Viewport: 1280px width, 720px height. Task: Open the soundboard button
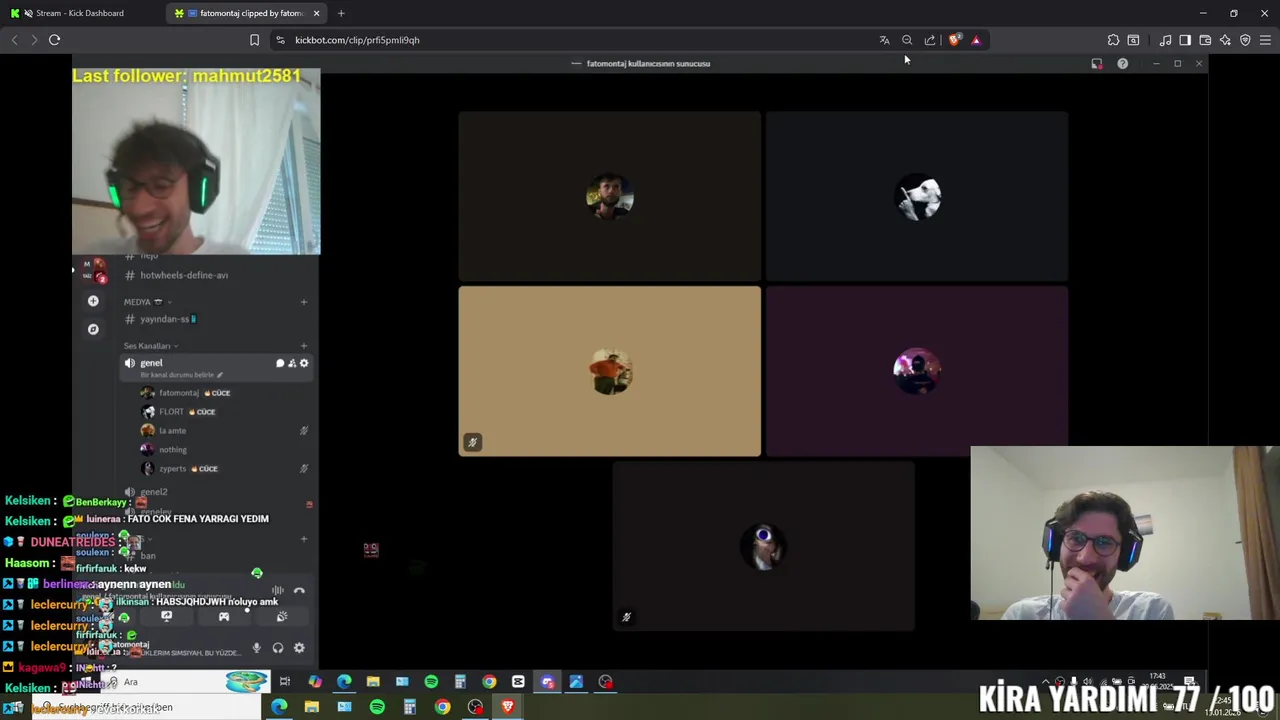tap(281, 617)
